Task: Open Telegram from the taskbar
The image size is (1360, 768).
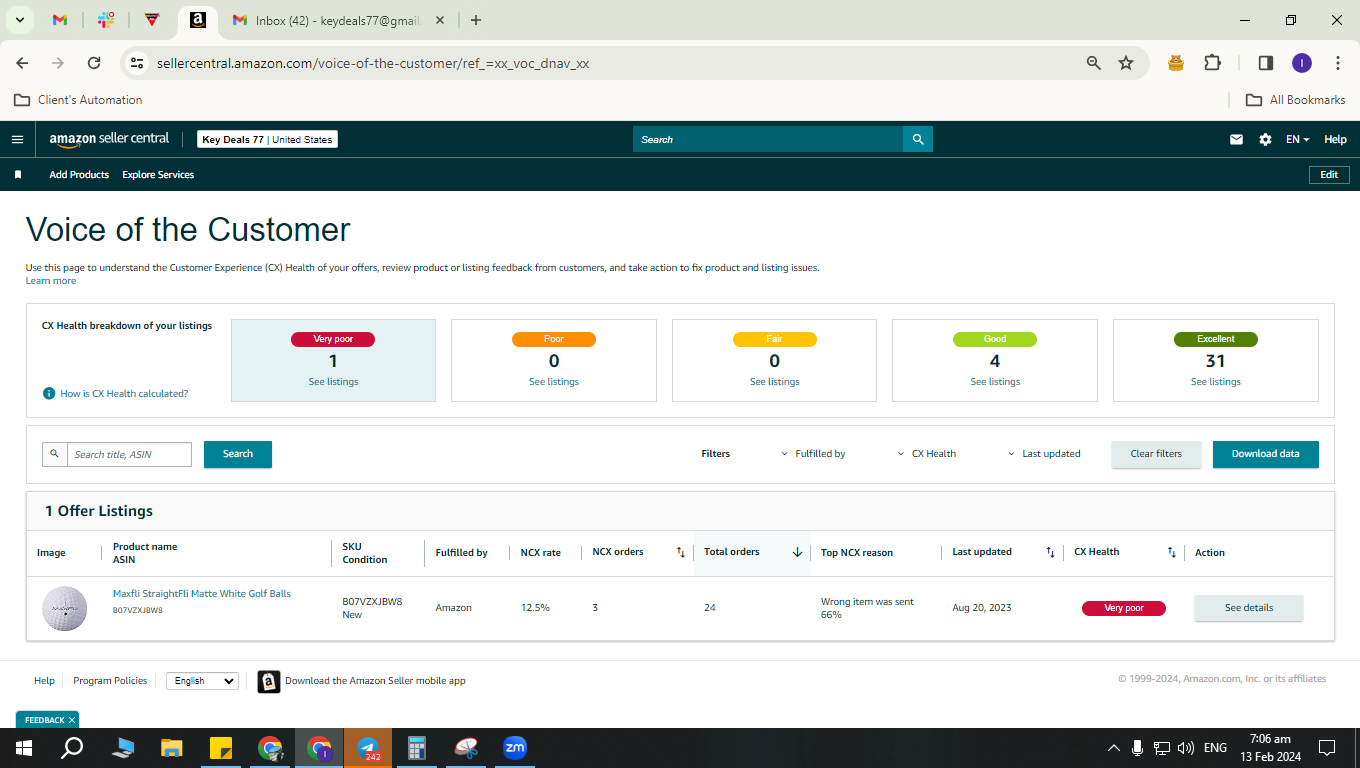Action: point(368,748)
